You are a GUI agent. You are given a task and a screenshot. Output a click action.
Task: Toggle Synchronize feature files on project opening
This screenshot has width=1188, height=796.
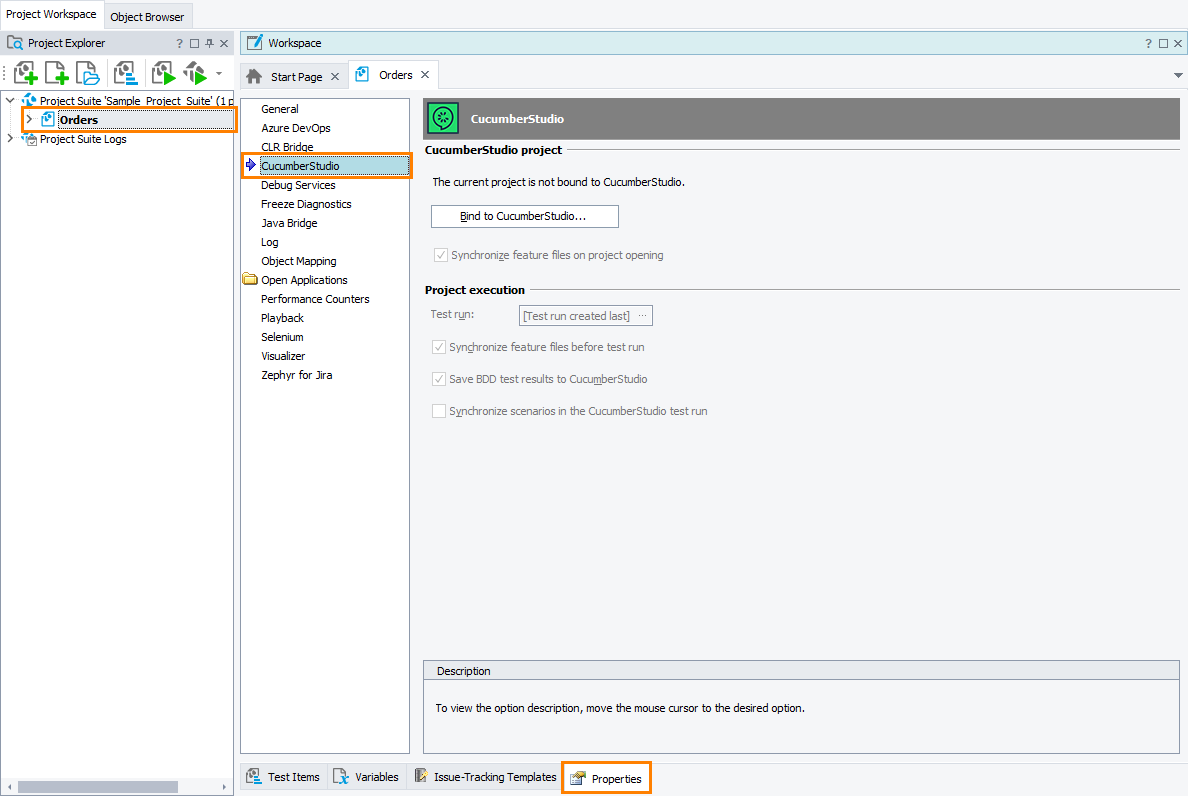[x=440, y=254]
